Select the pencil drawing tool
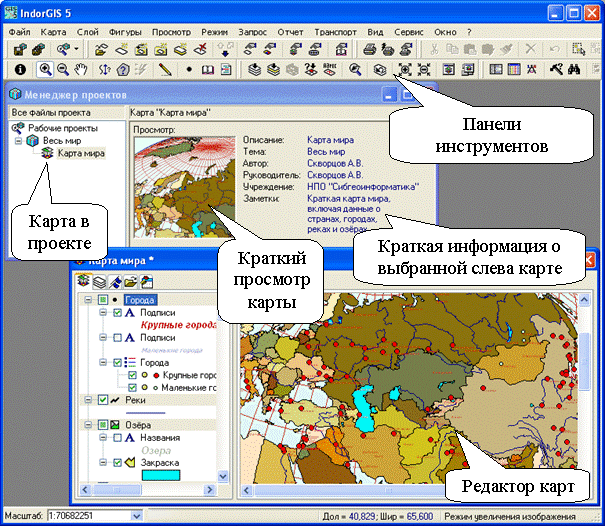 (163, 70)
